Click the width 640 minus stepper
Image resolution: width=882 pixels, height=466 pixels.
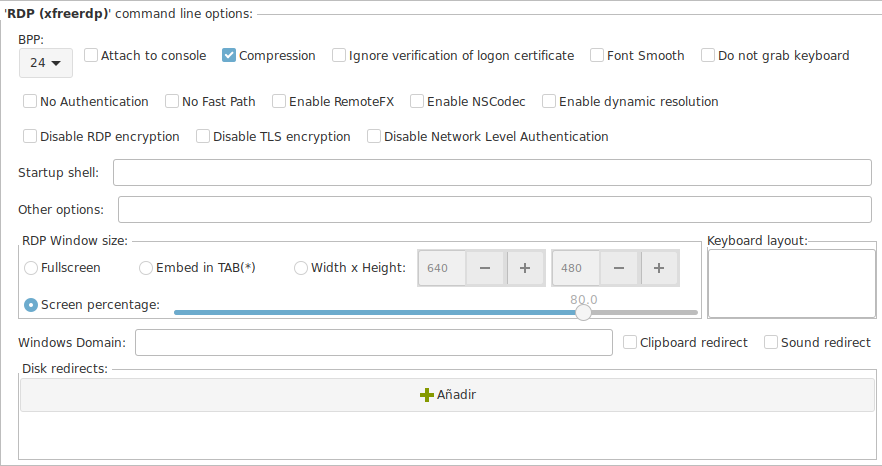[x=485, y=268]
